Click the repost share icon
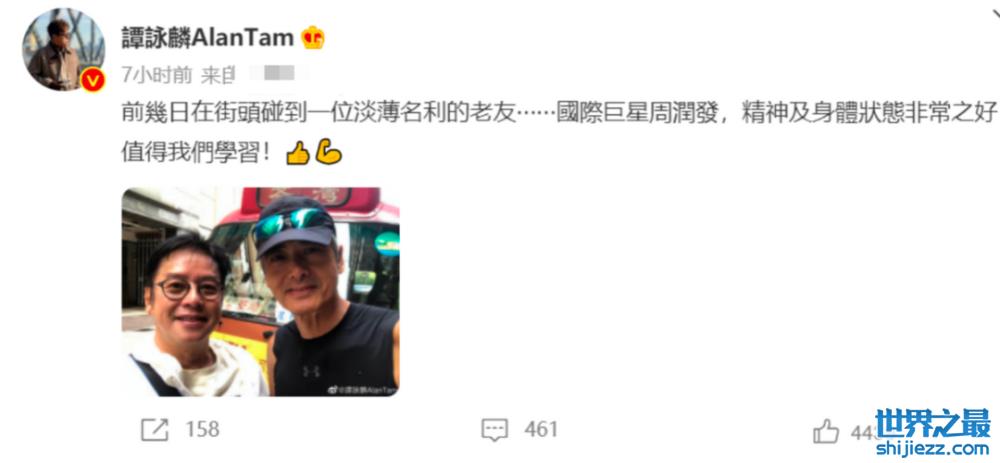 coord(155,430)
